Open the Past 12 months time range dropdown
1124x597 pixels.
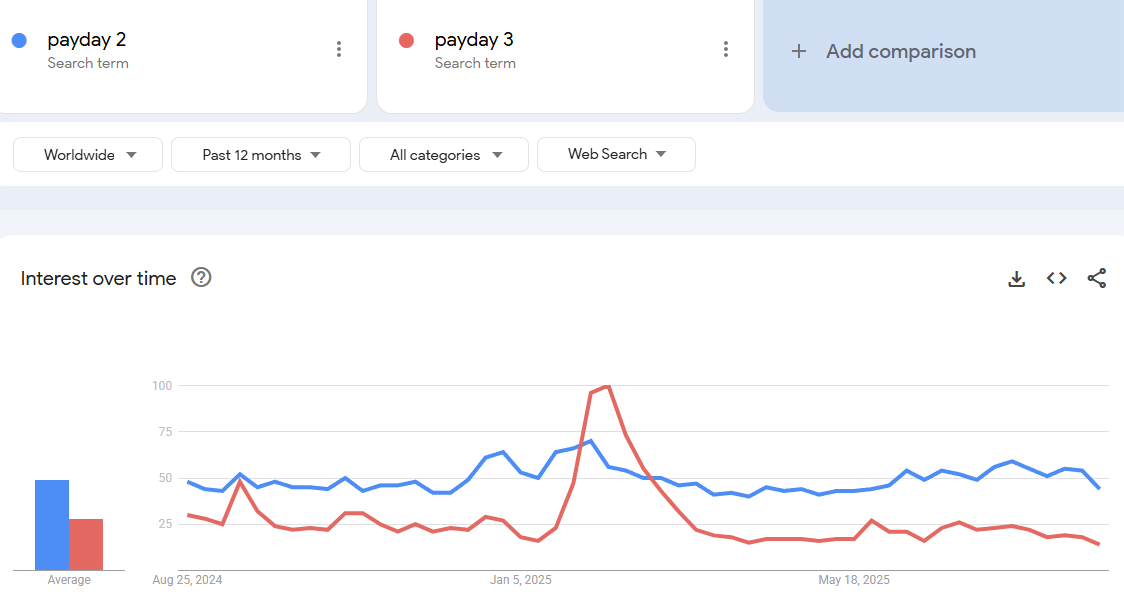[261, 155]
